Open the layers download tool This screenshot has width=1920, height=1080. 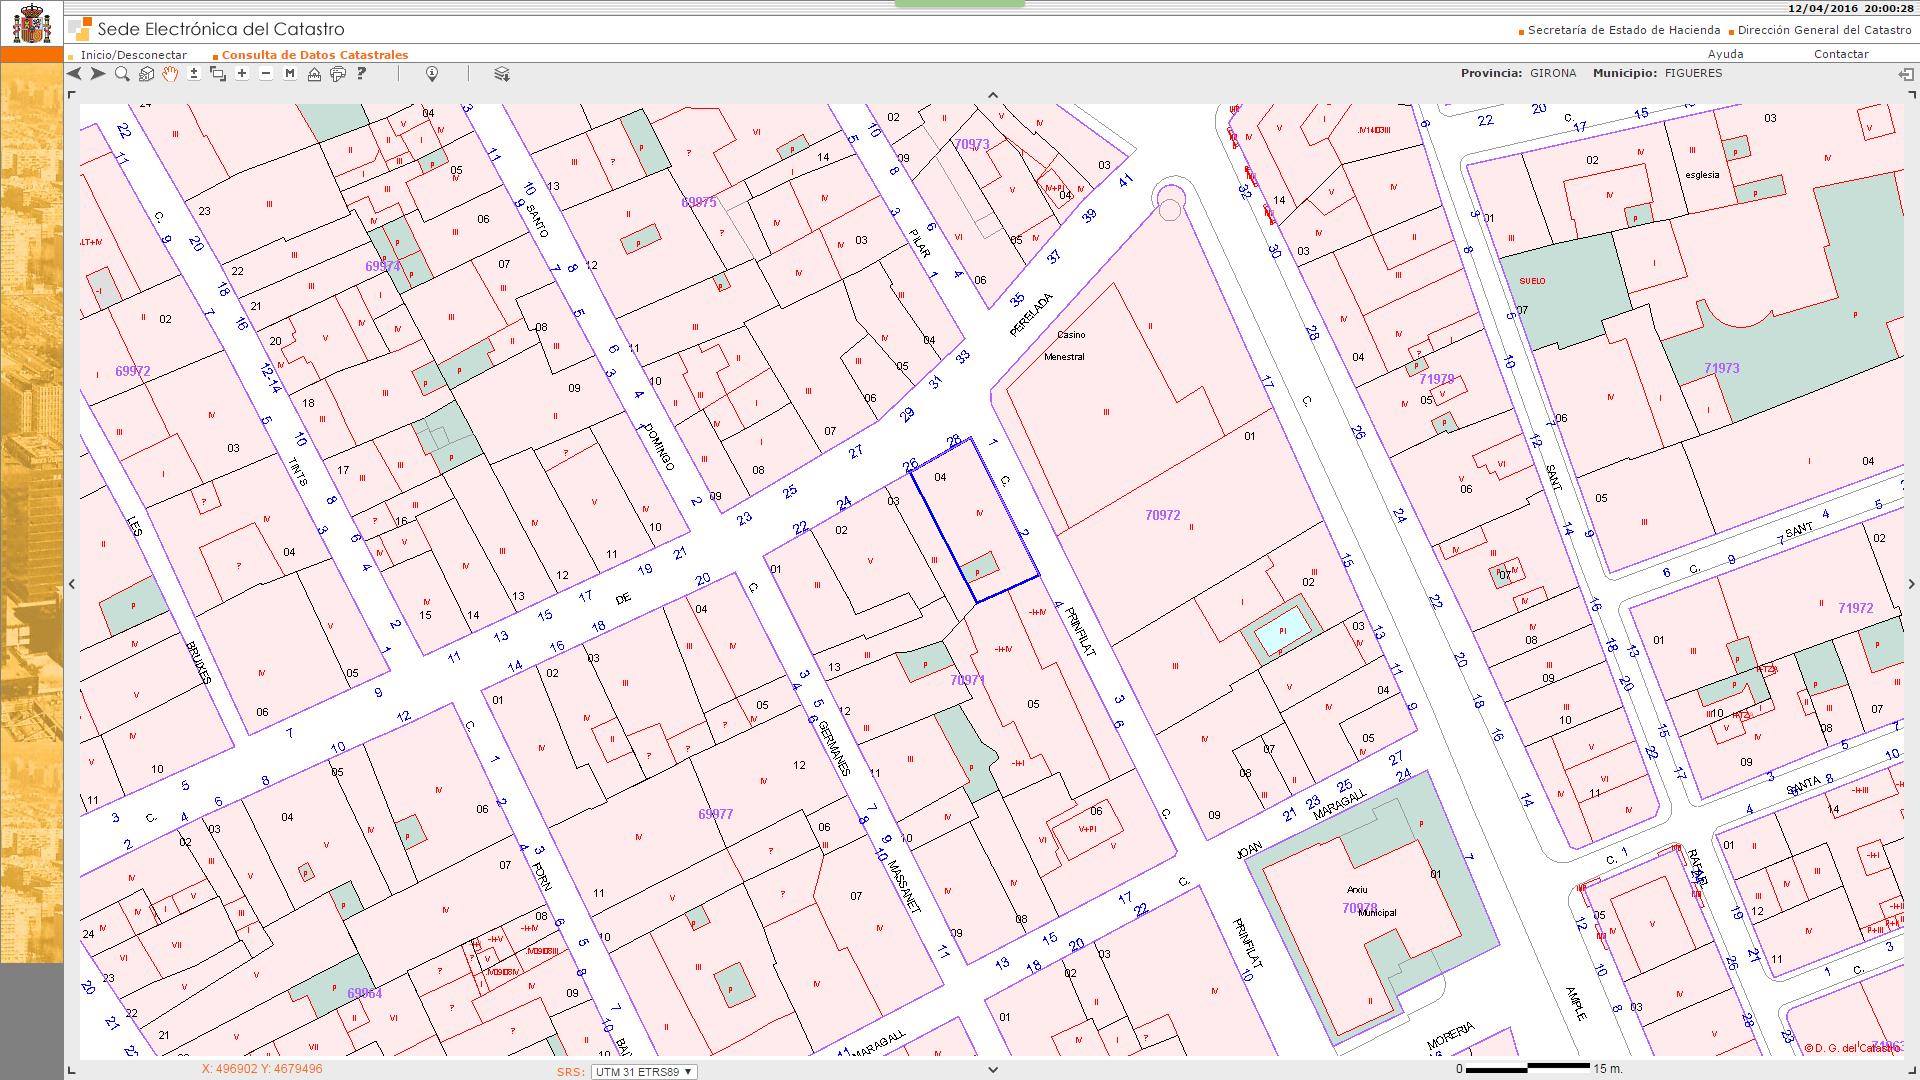click(x=502, y=74)
